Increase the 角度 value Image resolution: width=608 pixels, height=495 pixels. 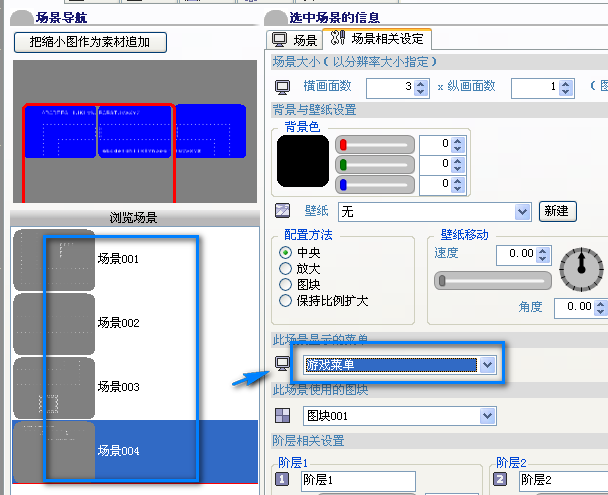[x=601, y=304]
